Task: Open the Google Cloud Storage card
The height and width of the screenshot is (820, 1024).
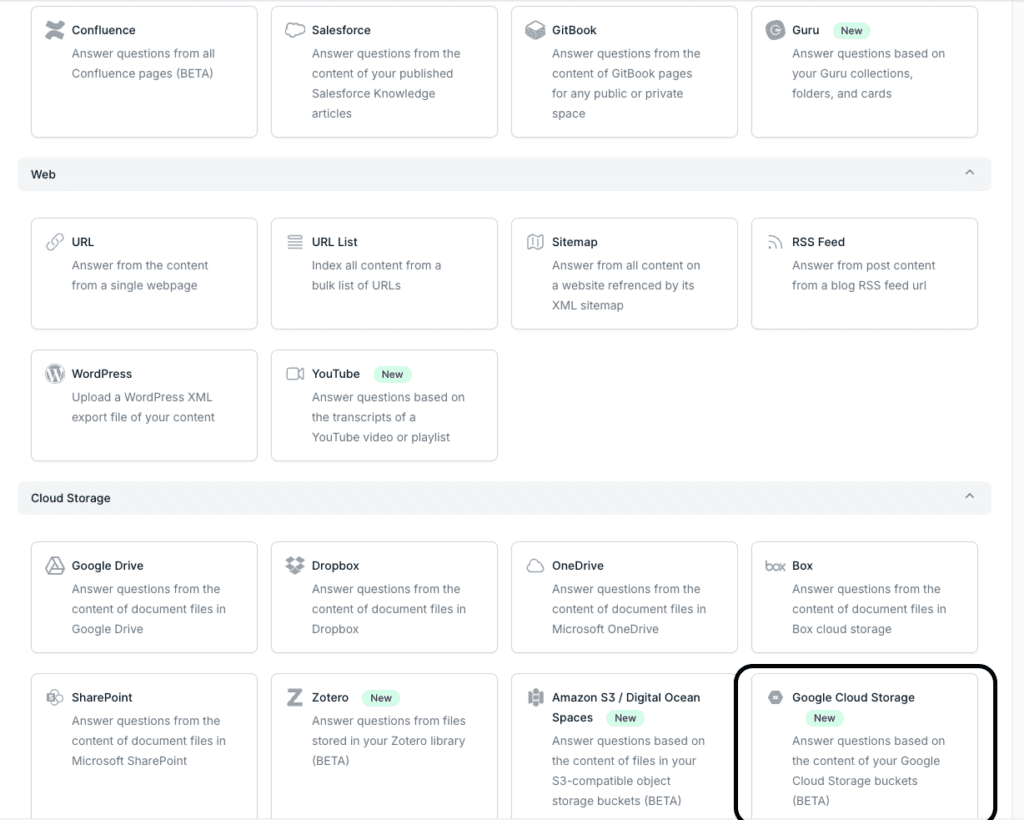Action: [x=864, y=745]
